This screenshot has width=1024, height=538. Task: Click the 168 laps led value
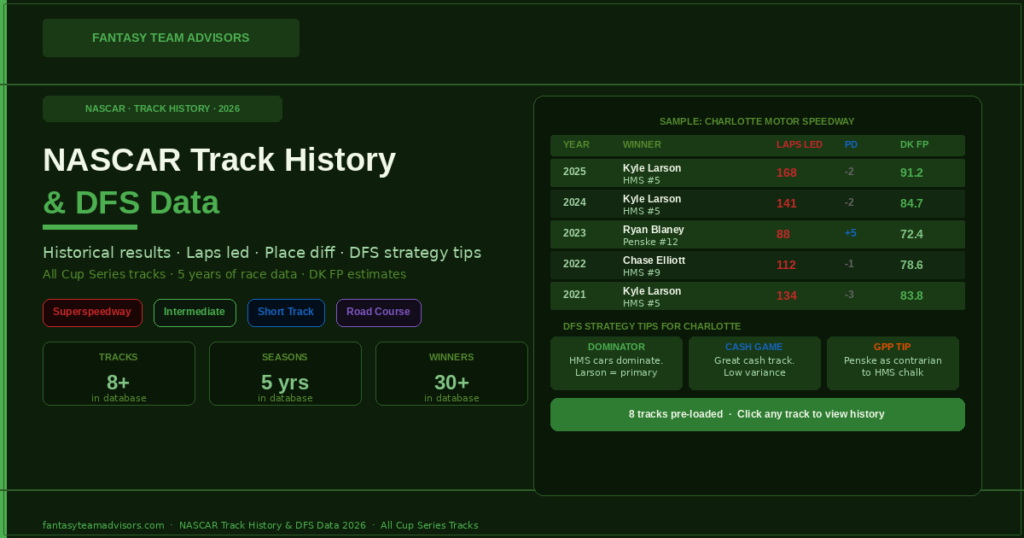tap(786, 173)
